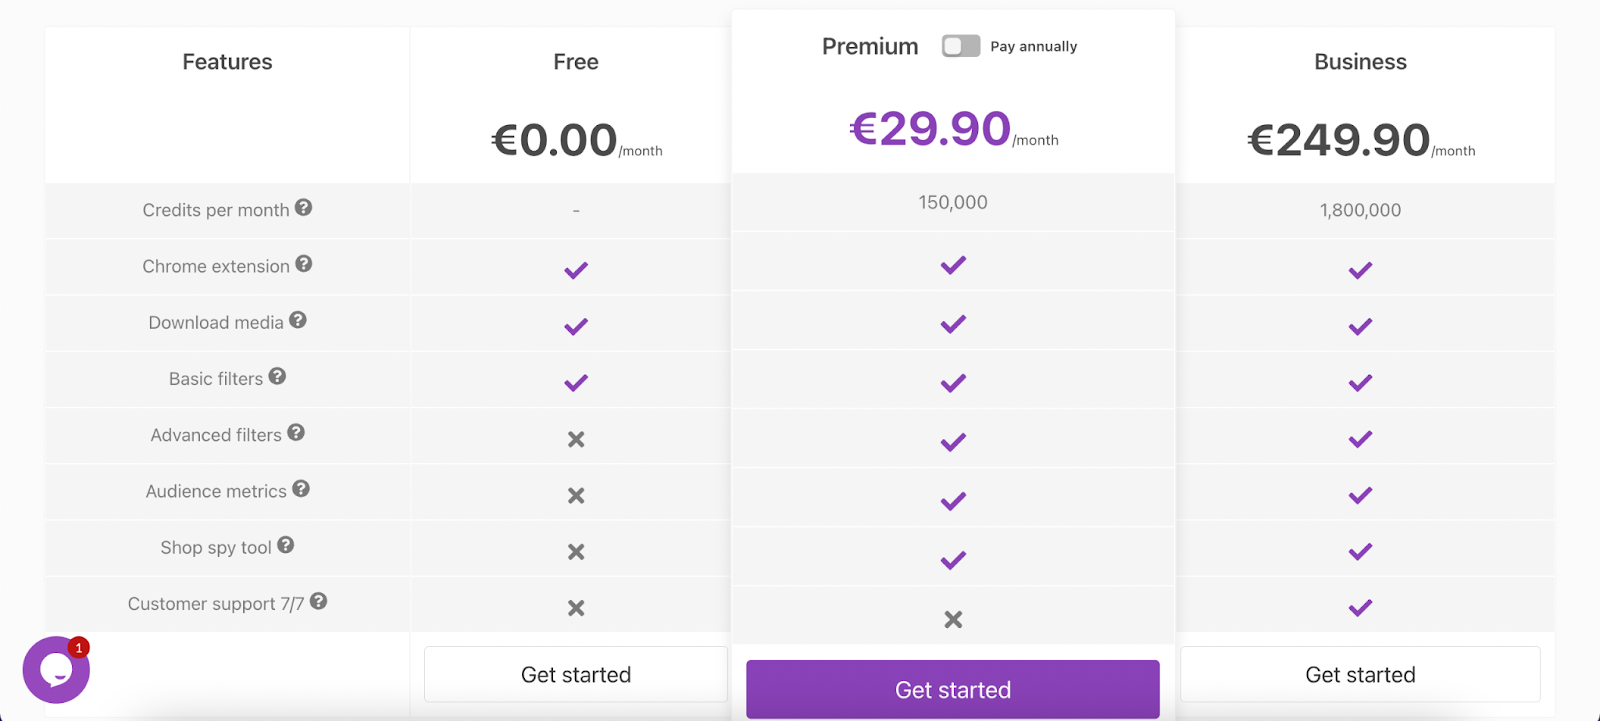Click the Audience metrics help icon
1600x721 pixels.
tap(301, 489)
